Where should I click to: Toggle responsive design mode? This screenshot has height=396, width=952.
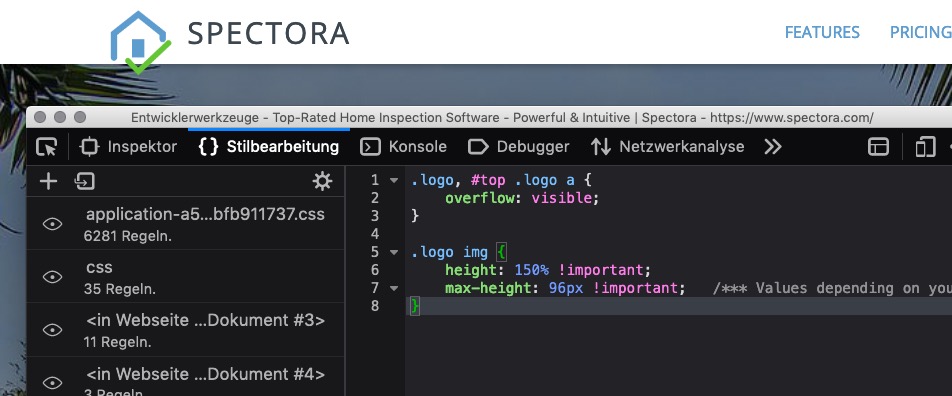coord(925,147)
